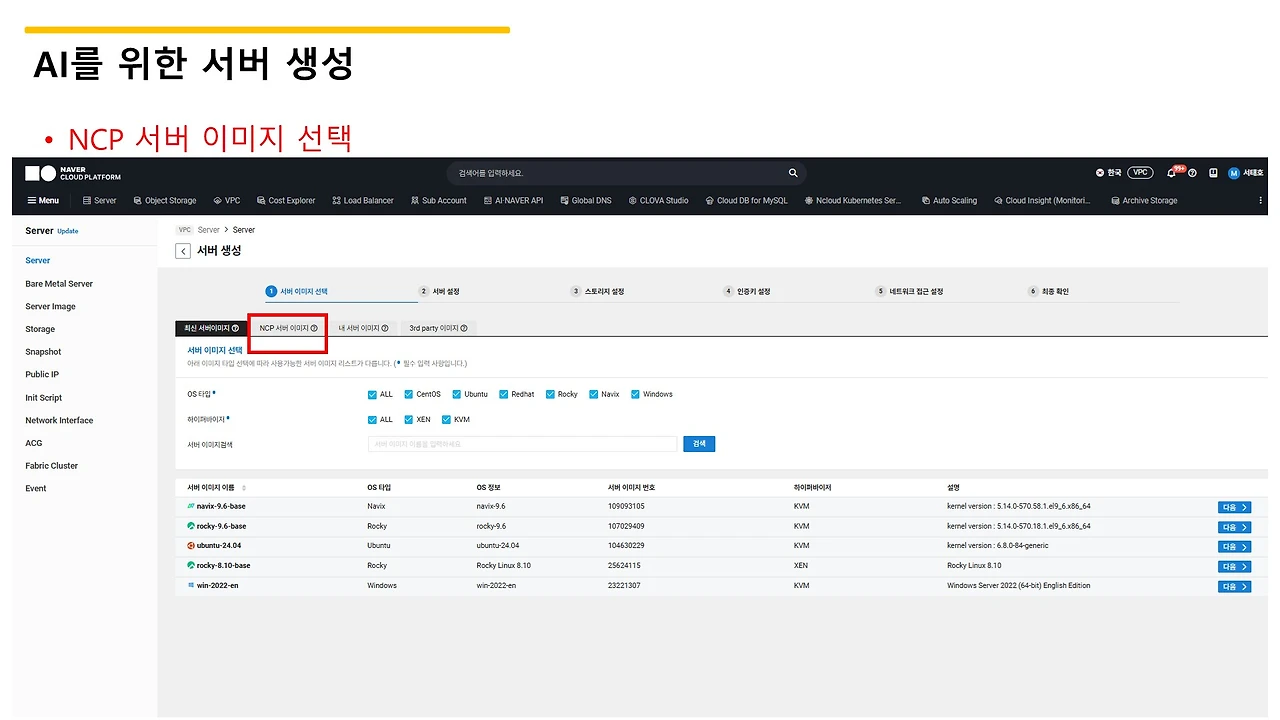Click the server image name search field
1280x720 pixels.
tap(523, 444)
